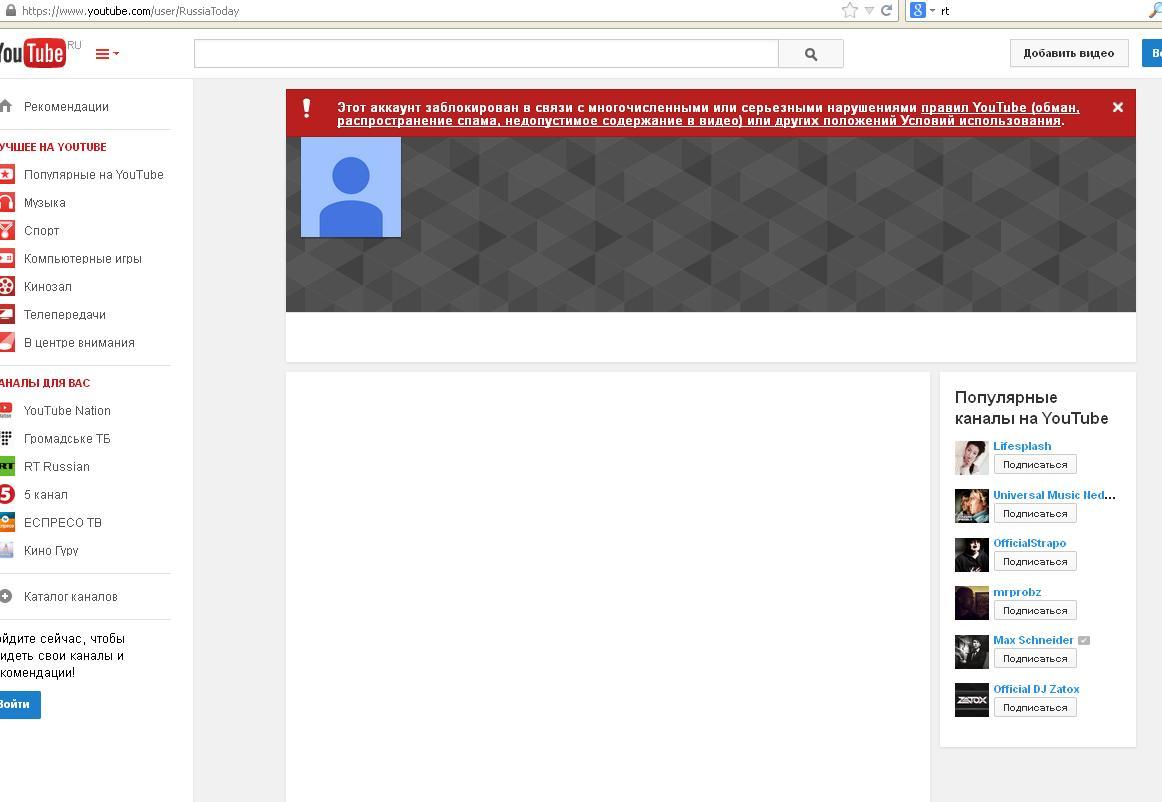Select Музыка in the sidebar

(x=44, y=203)
